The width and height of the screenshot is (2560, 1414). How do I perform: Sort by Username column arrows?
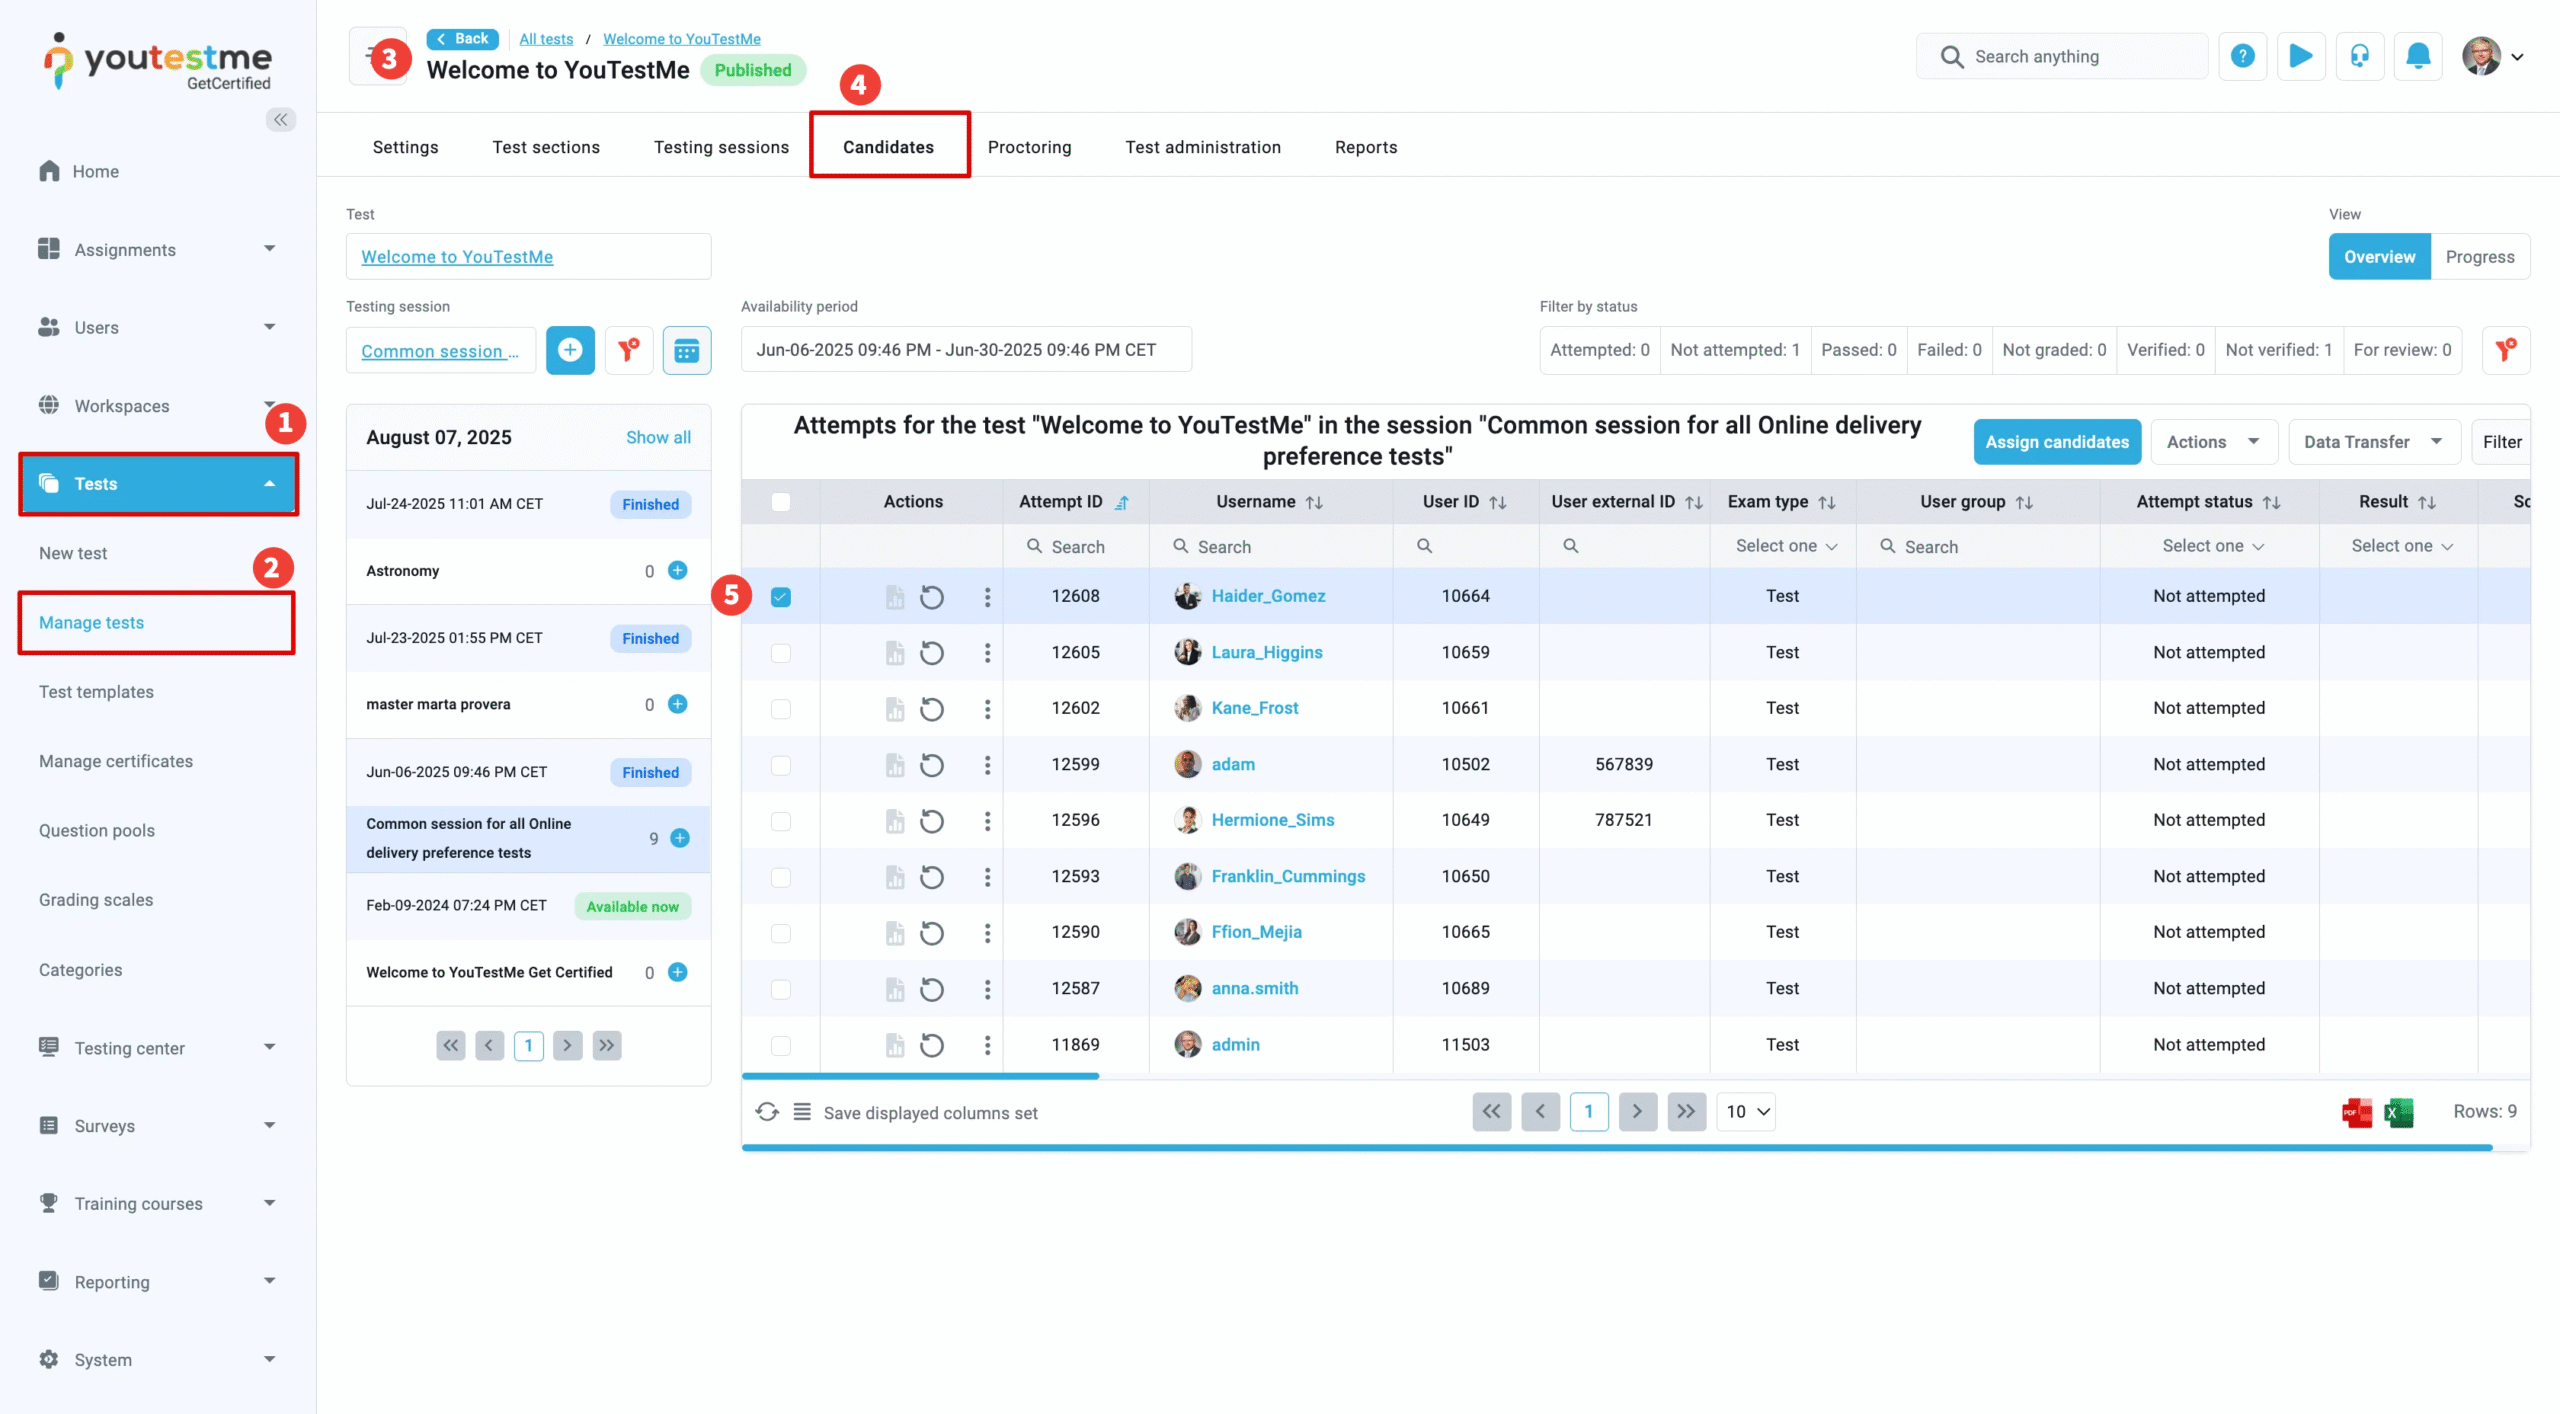pos(1315,503)
